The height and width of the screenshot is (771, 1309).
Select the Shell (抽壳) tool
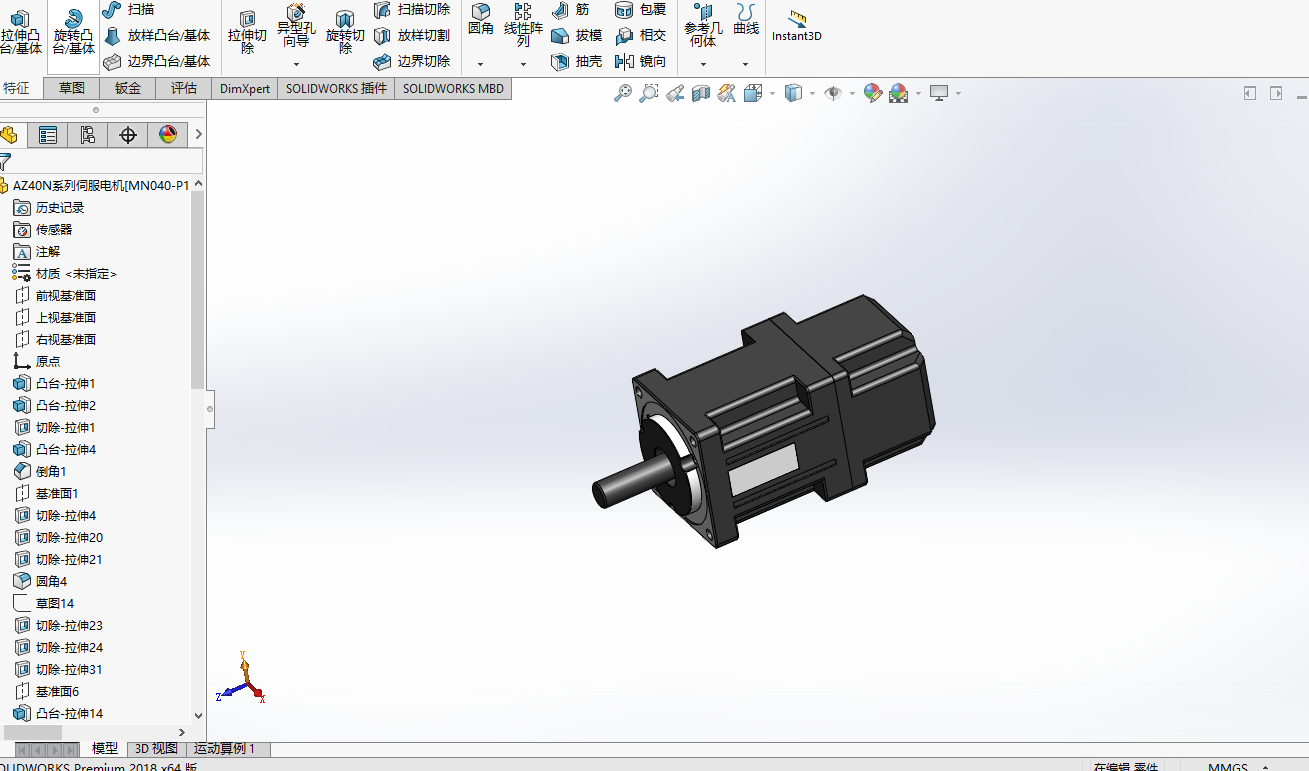pyautogui.click(x=577, y=61)
